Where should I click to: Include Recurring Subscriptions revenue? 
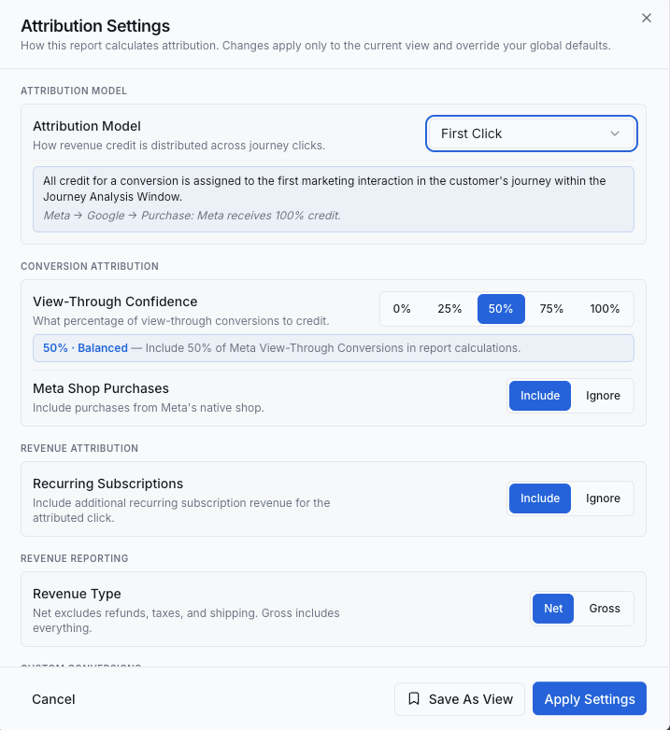coord(540,498)
